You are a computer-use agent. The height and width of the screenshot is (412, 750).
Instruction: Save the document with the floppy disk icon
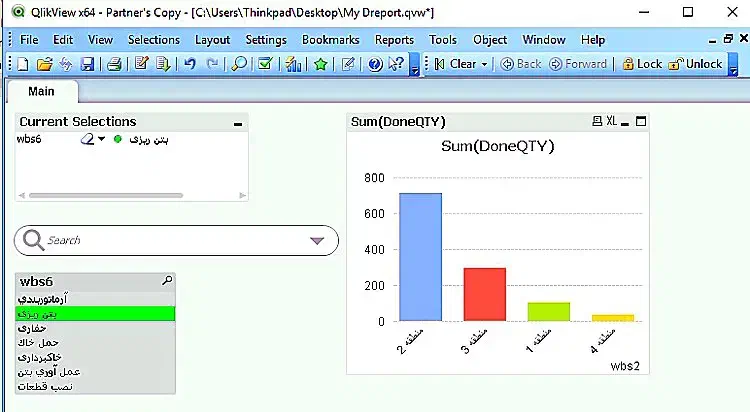pyautogui.click(x=87, y=64)
